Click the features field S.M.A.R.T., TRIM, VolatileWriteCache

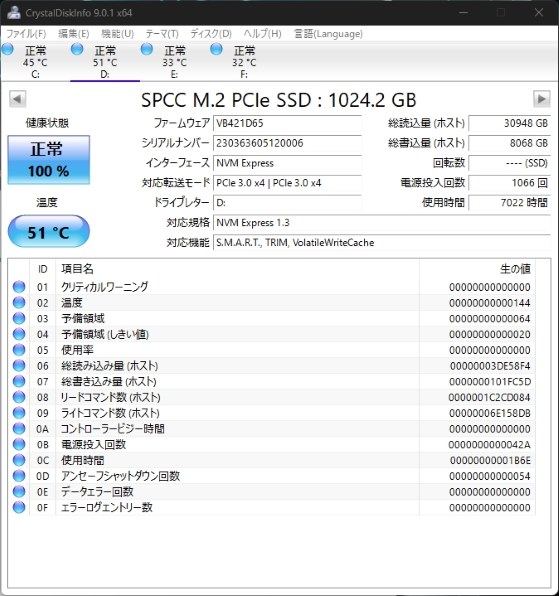(382, 243)
